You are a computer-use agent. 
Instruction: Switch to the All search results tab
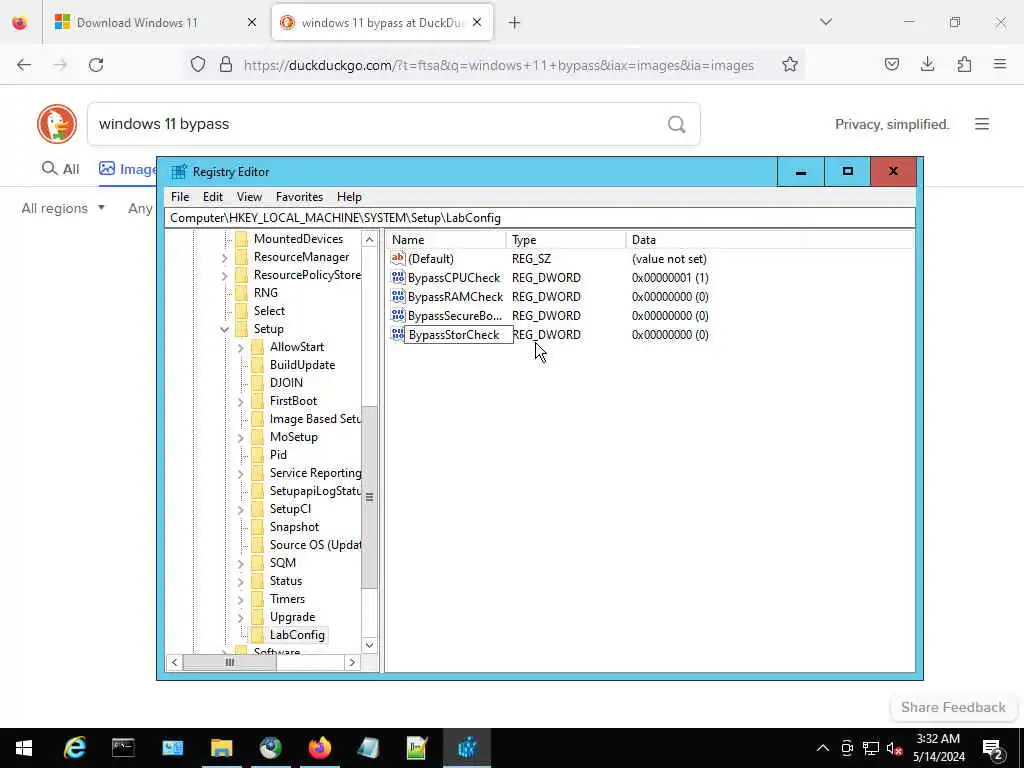pyautogui.click(x=60, y=169)
